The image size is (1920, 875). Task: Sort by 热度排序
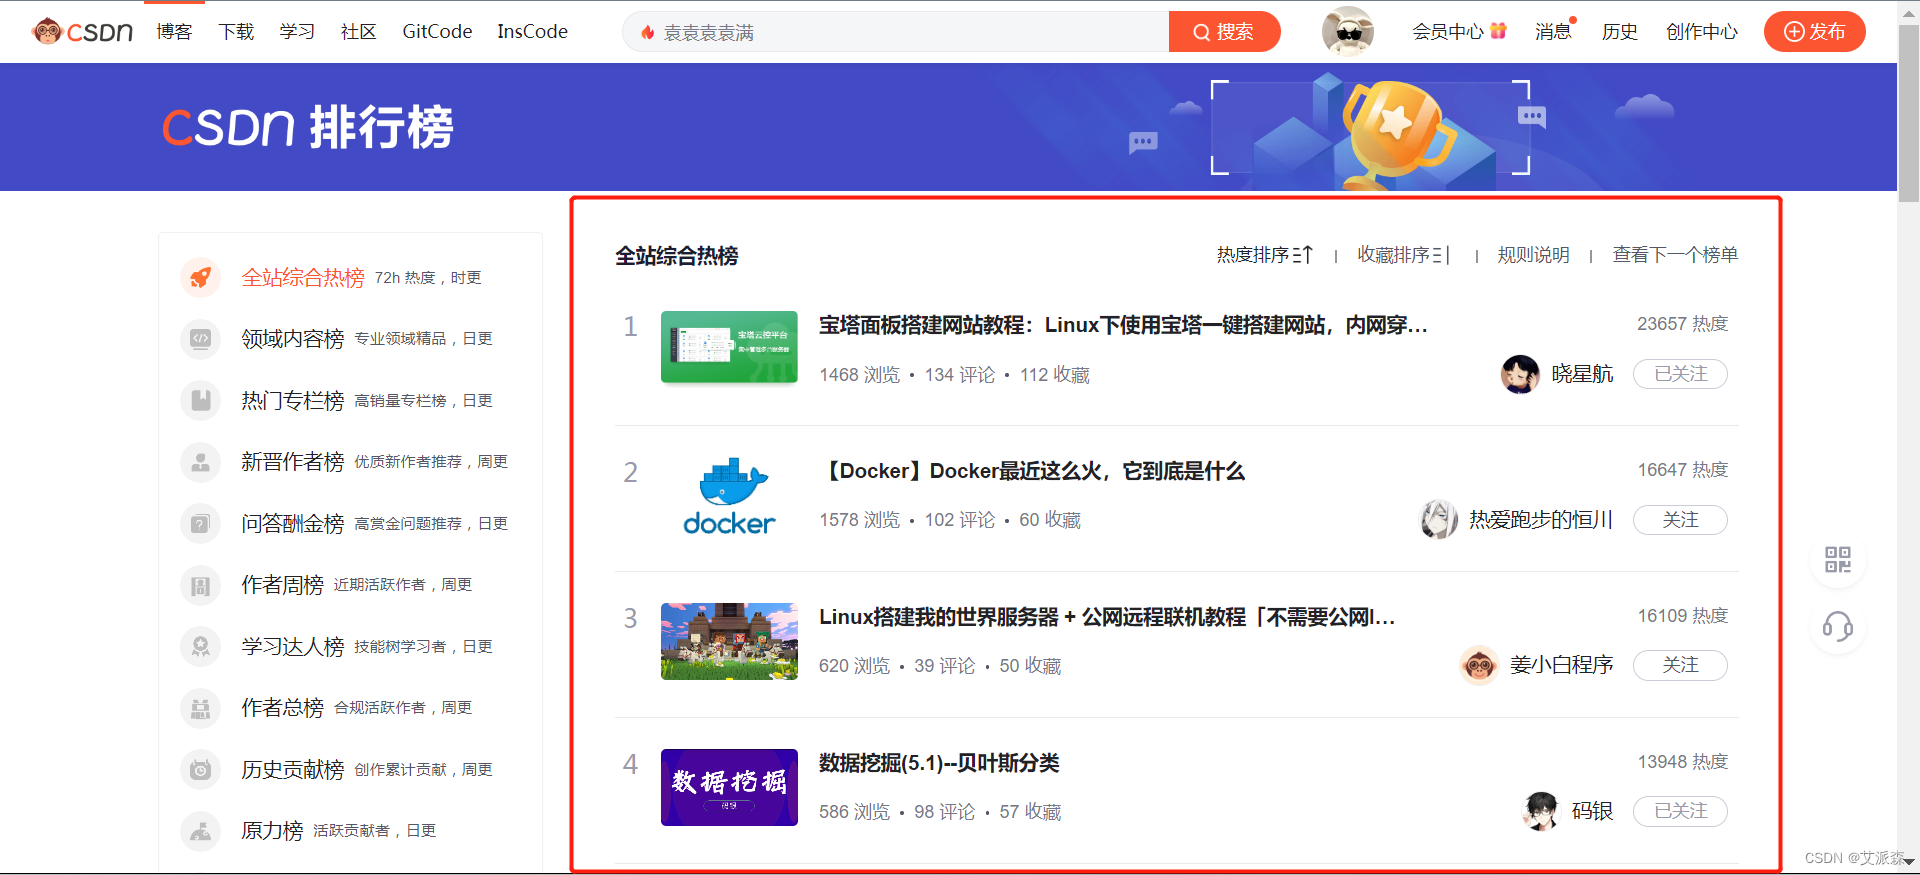pyautogui.click(x=1264, y=255)
